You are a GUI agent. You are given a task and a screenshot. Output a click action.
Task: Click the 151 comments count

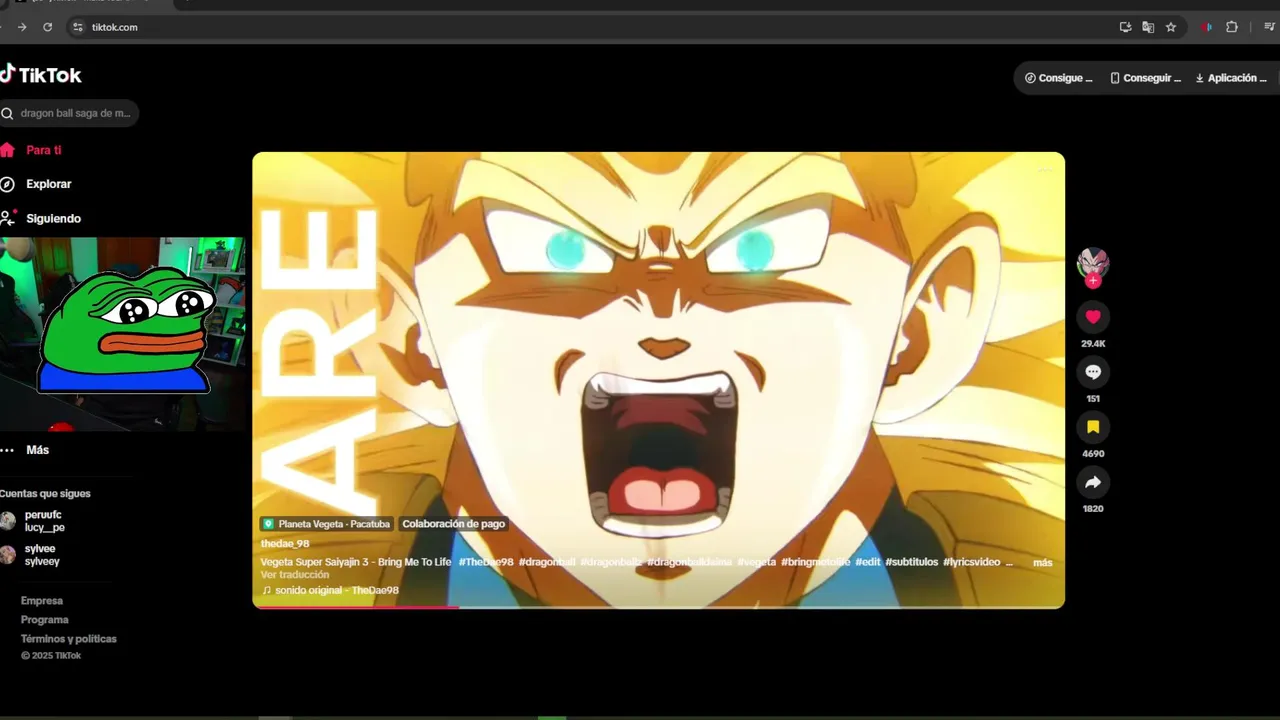coord(1093,399)
